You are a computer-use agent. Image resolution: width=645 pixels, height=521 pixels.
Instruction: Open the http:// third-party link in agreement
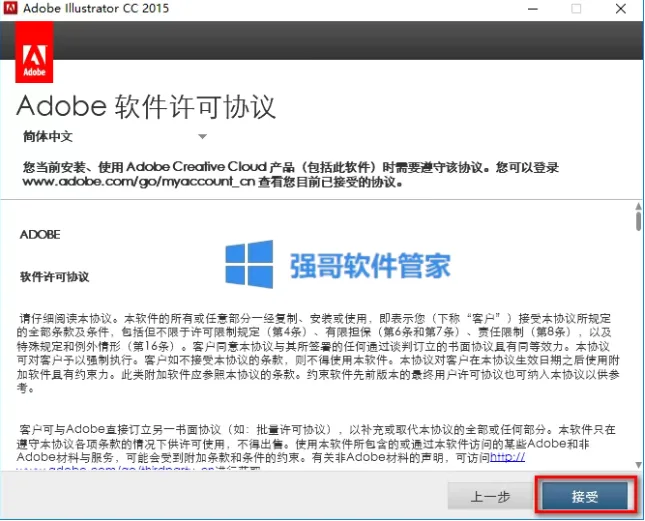507,457
